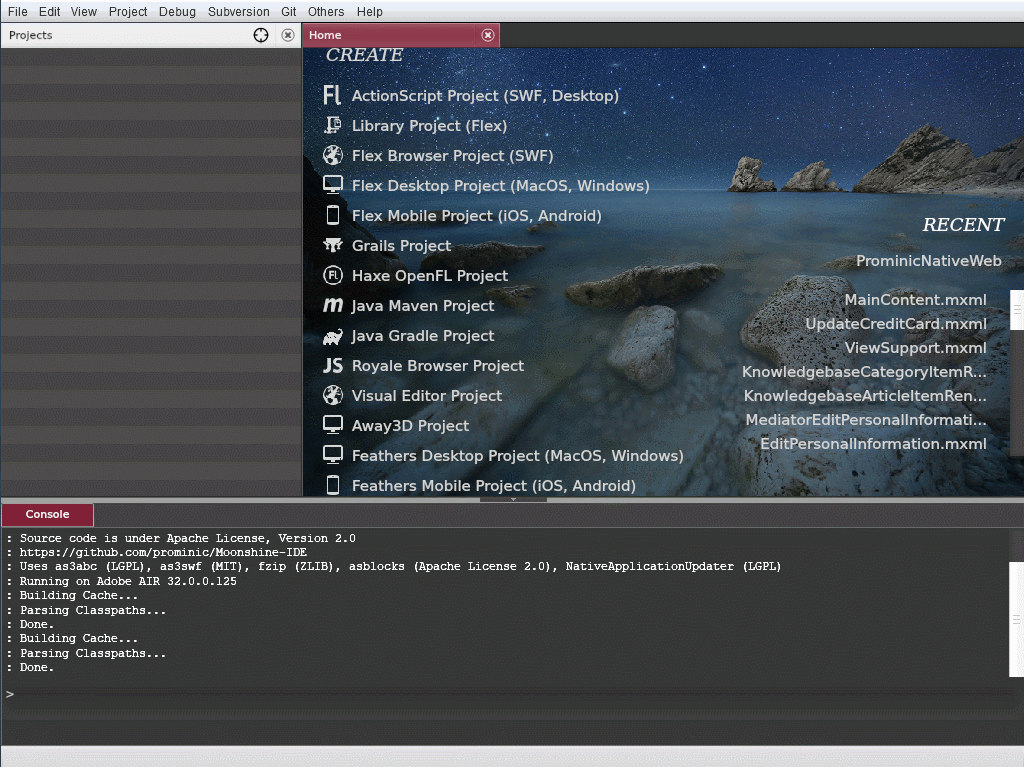The height and width of the screenshot is (767, 1024).
Task: Open the Subversion menu
Action: 238,11
